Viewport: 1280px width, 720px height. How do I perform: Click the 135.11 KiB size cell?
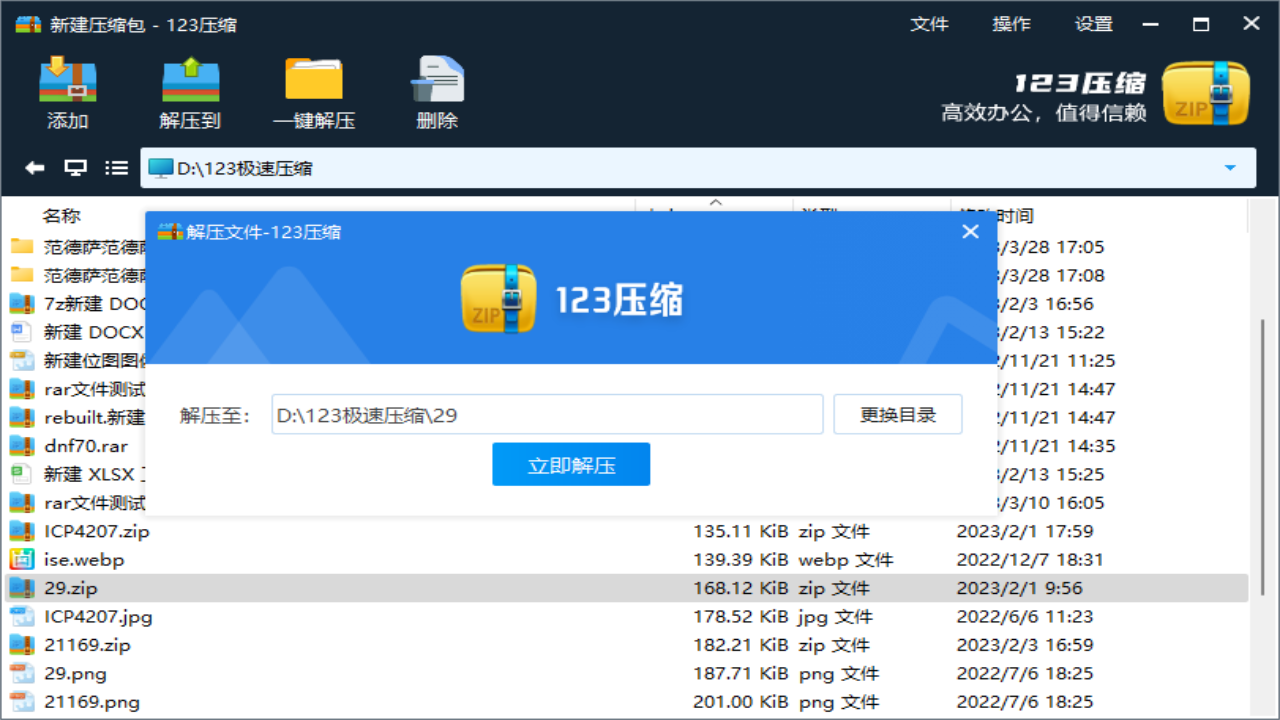[741, 531]
